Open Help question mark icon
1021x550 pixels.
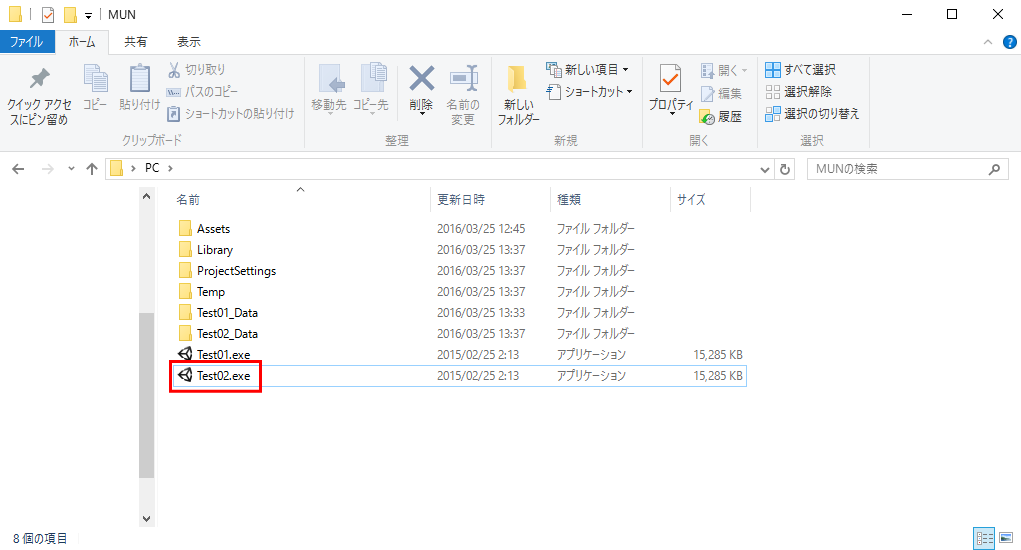click(1009, 42)
